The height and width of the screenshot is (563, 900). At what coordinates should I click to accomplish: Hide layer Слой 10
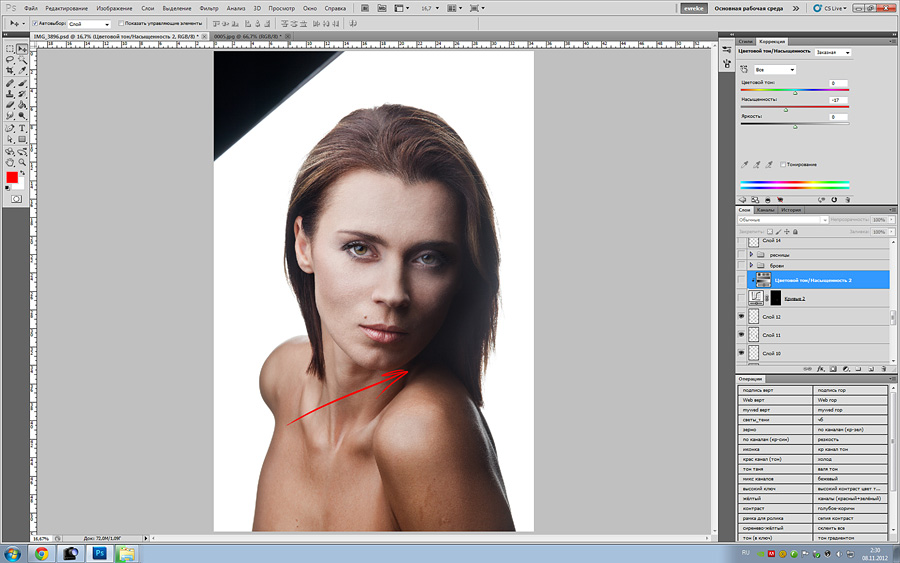(x=741, y=353)
